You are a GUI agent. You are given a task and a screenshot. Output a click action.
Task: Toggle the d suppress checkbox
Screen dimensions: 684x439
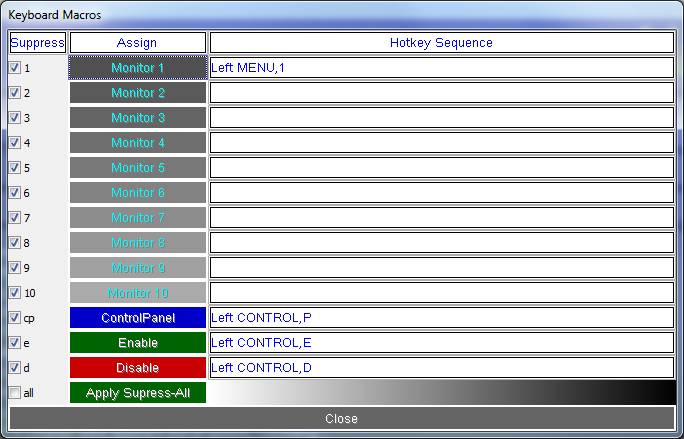point(15,367)
